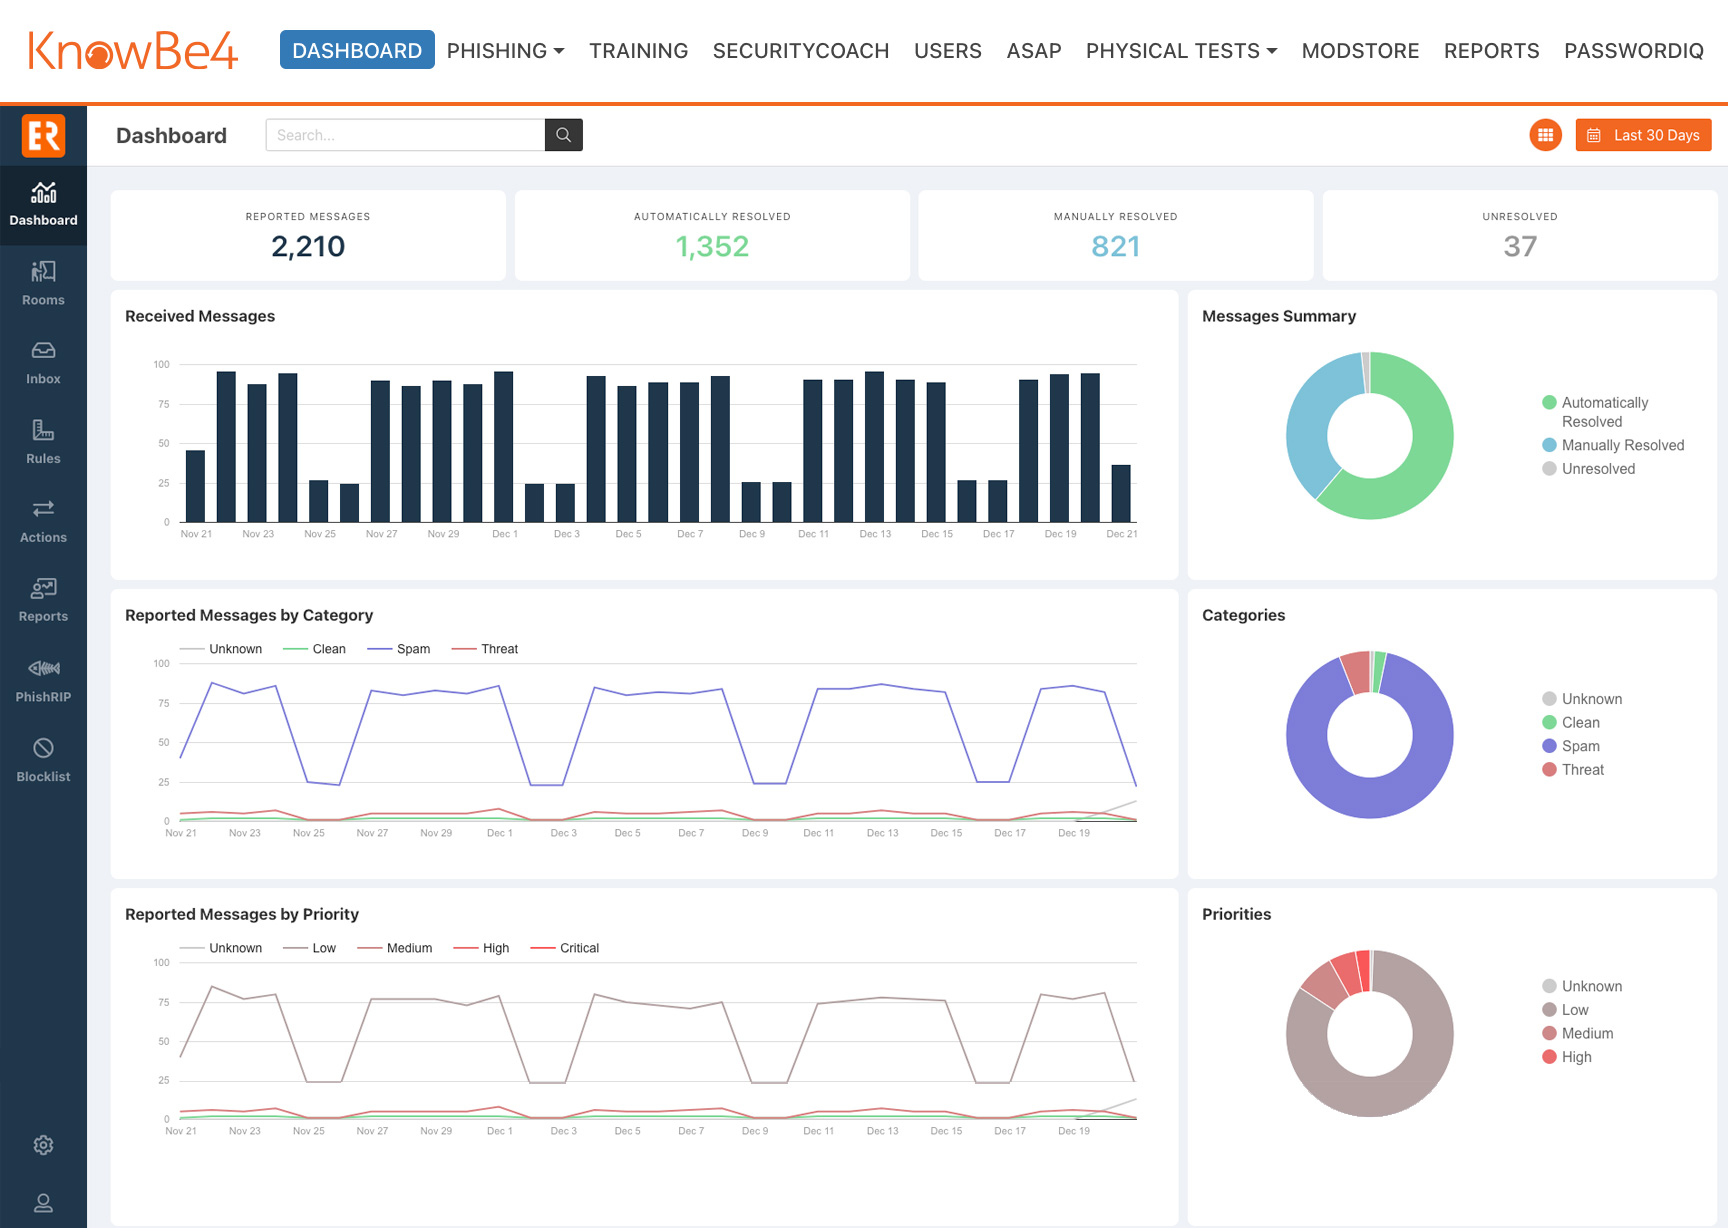Click the user profile icon
Viewport: 1728px width, 1228px height.
[43, 1202]
